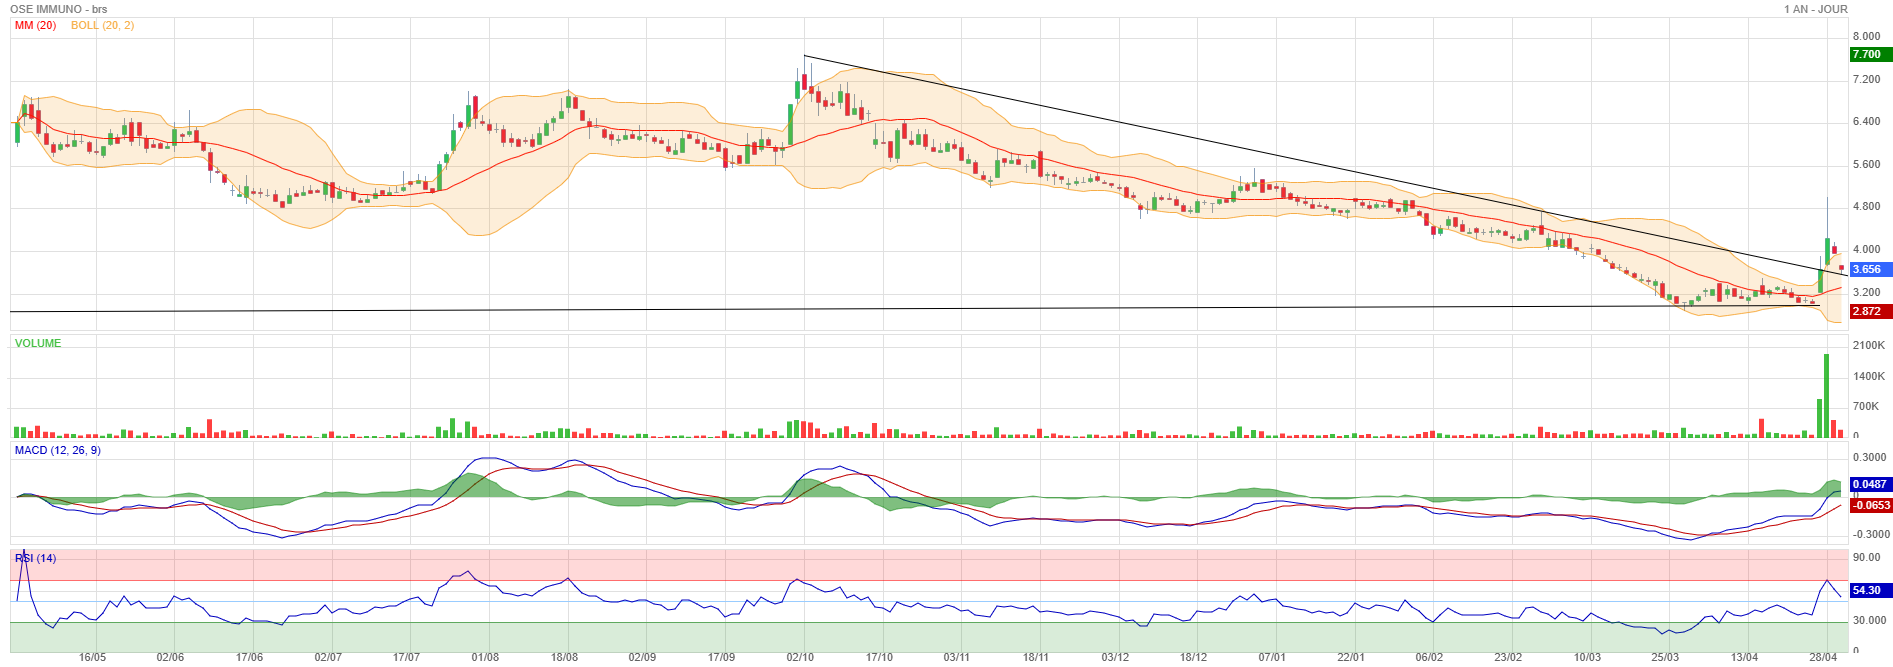The image size is (1893, 667).
Task: Select the OSE IMMUNO - brs chart title
Action: (x=58, y=9)
